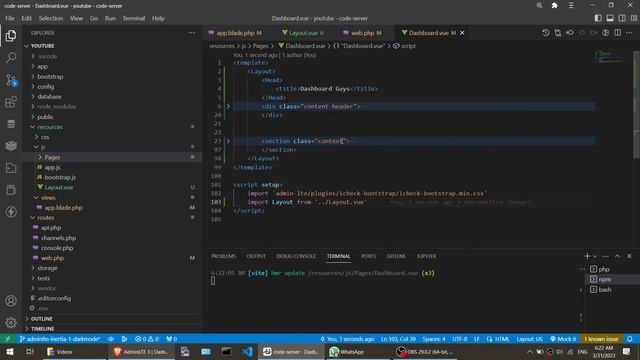The width and height of the screenshot is (640, 360).
Task: Open the Help menu
Action: [x=158, y=18]
